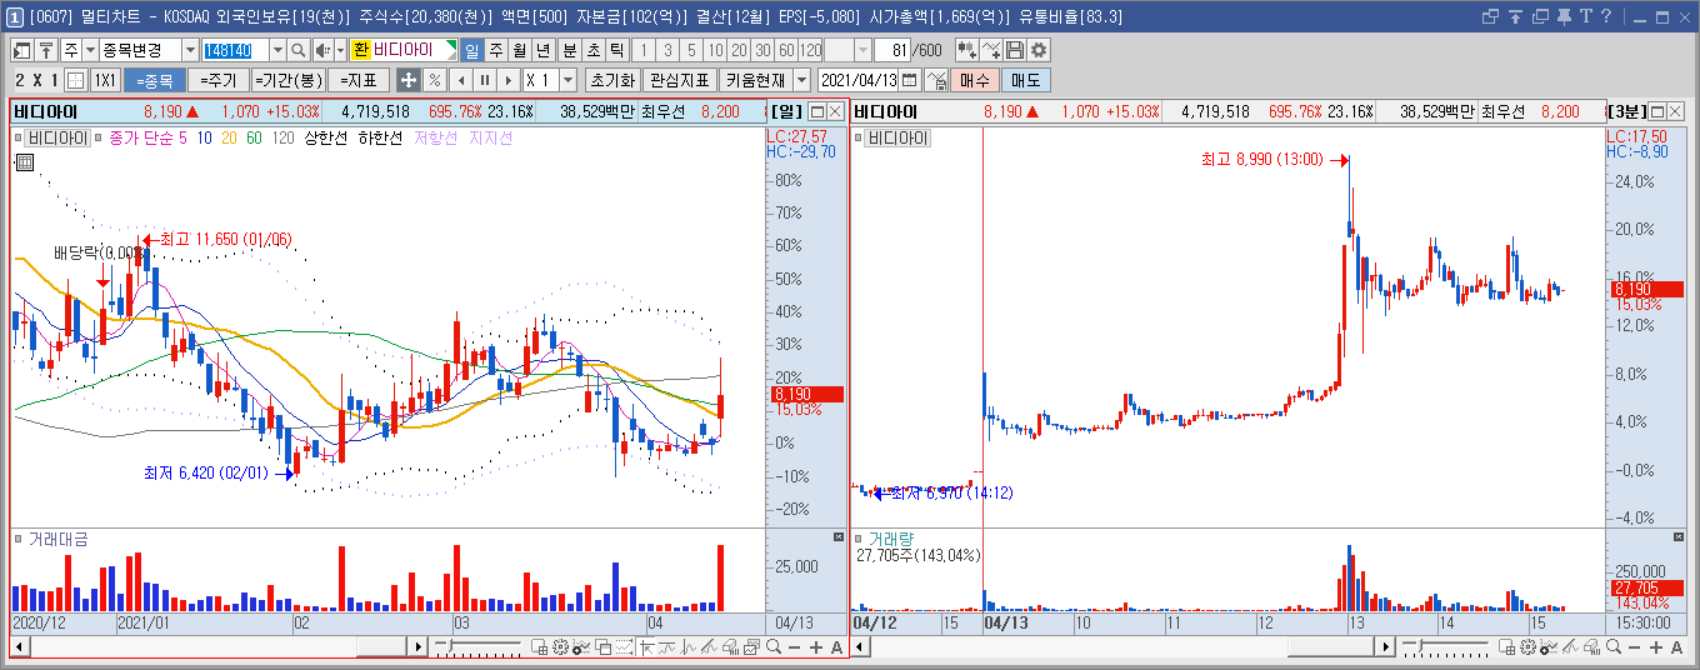Select the 분 (minute) period toggle
1700x670 pixels.
pyautogui.click(x=569, y=50)
